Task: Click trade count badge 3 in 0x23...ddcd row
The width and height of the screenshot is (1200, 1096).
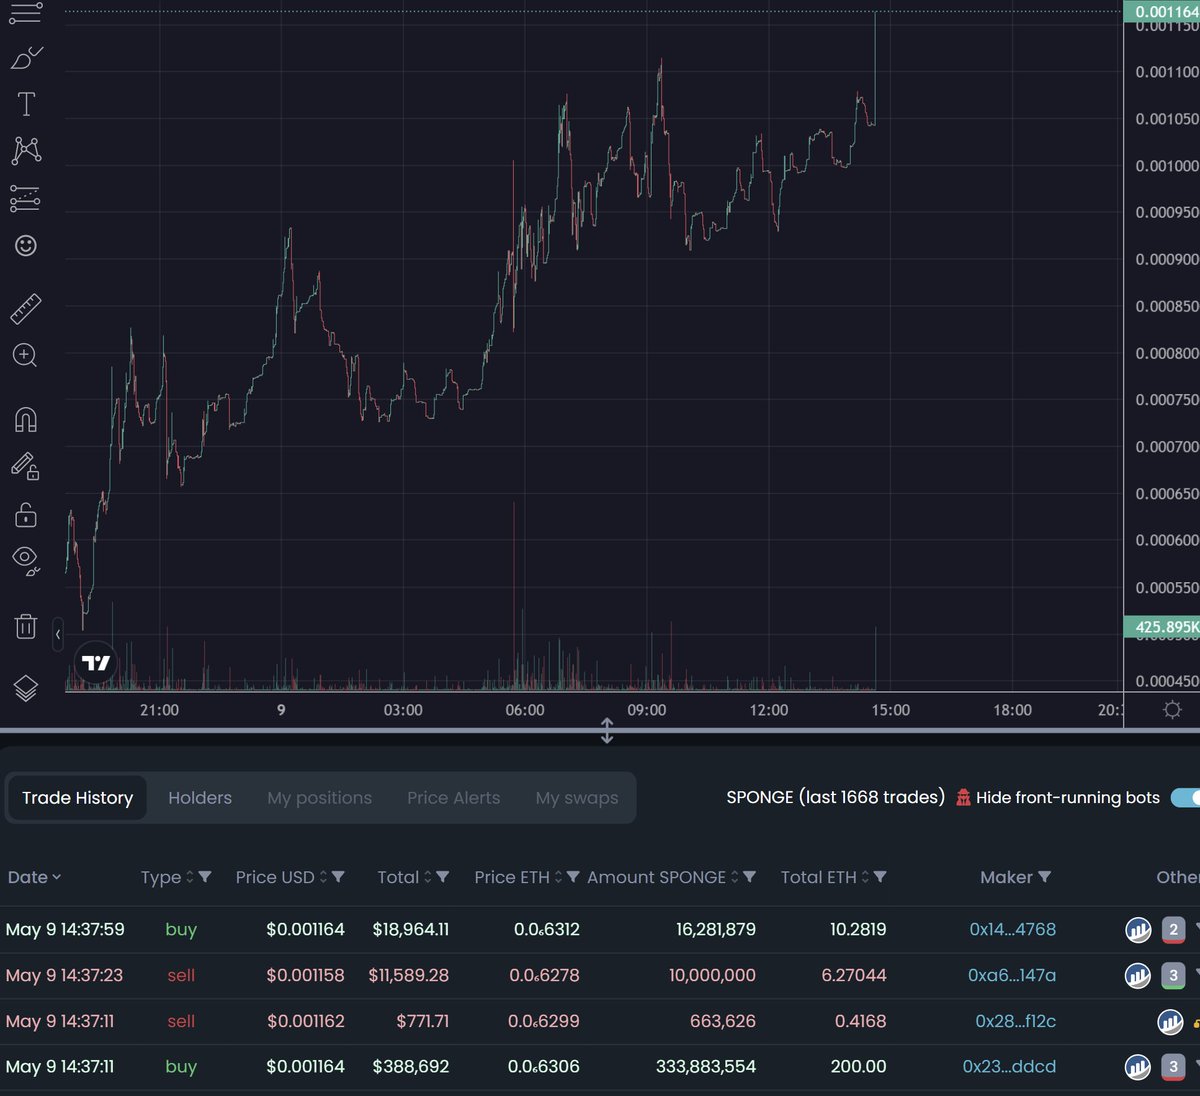Action: pos(1174,1067)
